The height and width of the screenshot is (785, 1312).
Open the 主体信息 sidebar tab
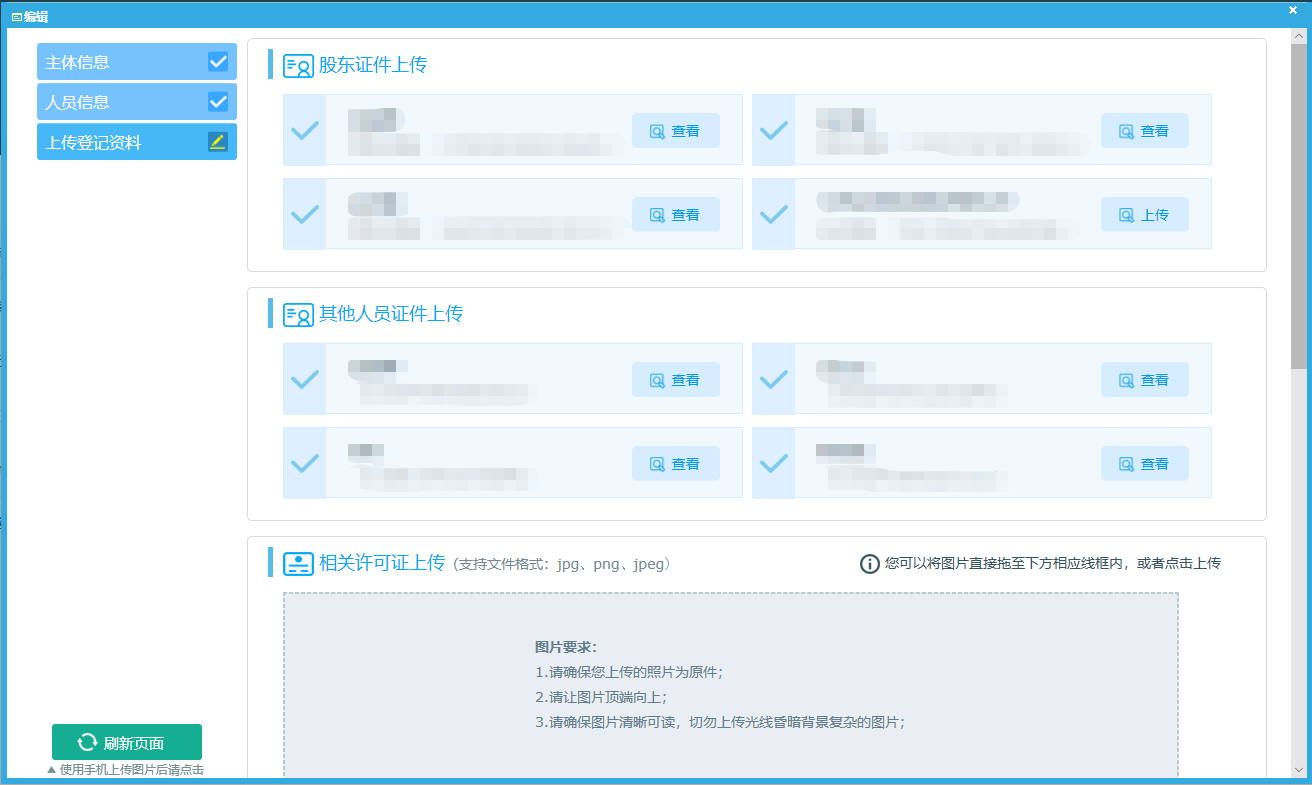[x=120, y=62]
